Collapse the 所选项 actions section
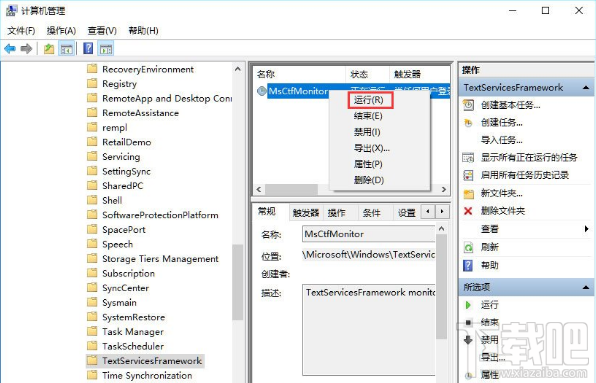 click(x=586, y=287)
